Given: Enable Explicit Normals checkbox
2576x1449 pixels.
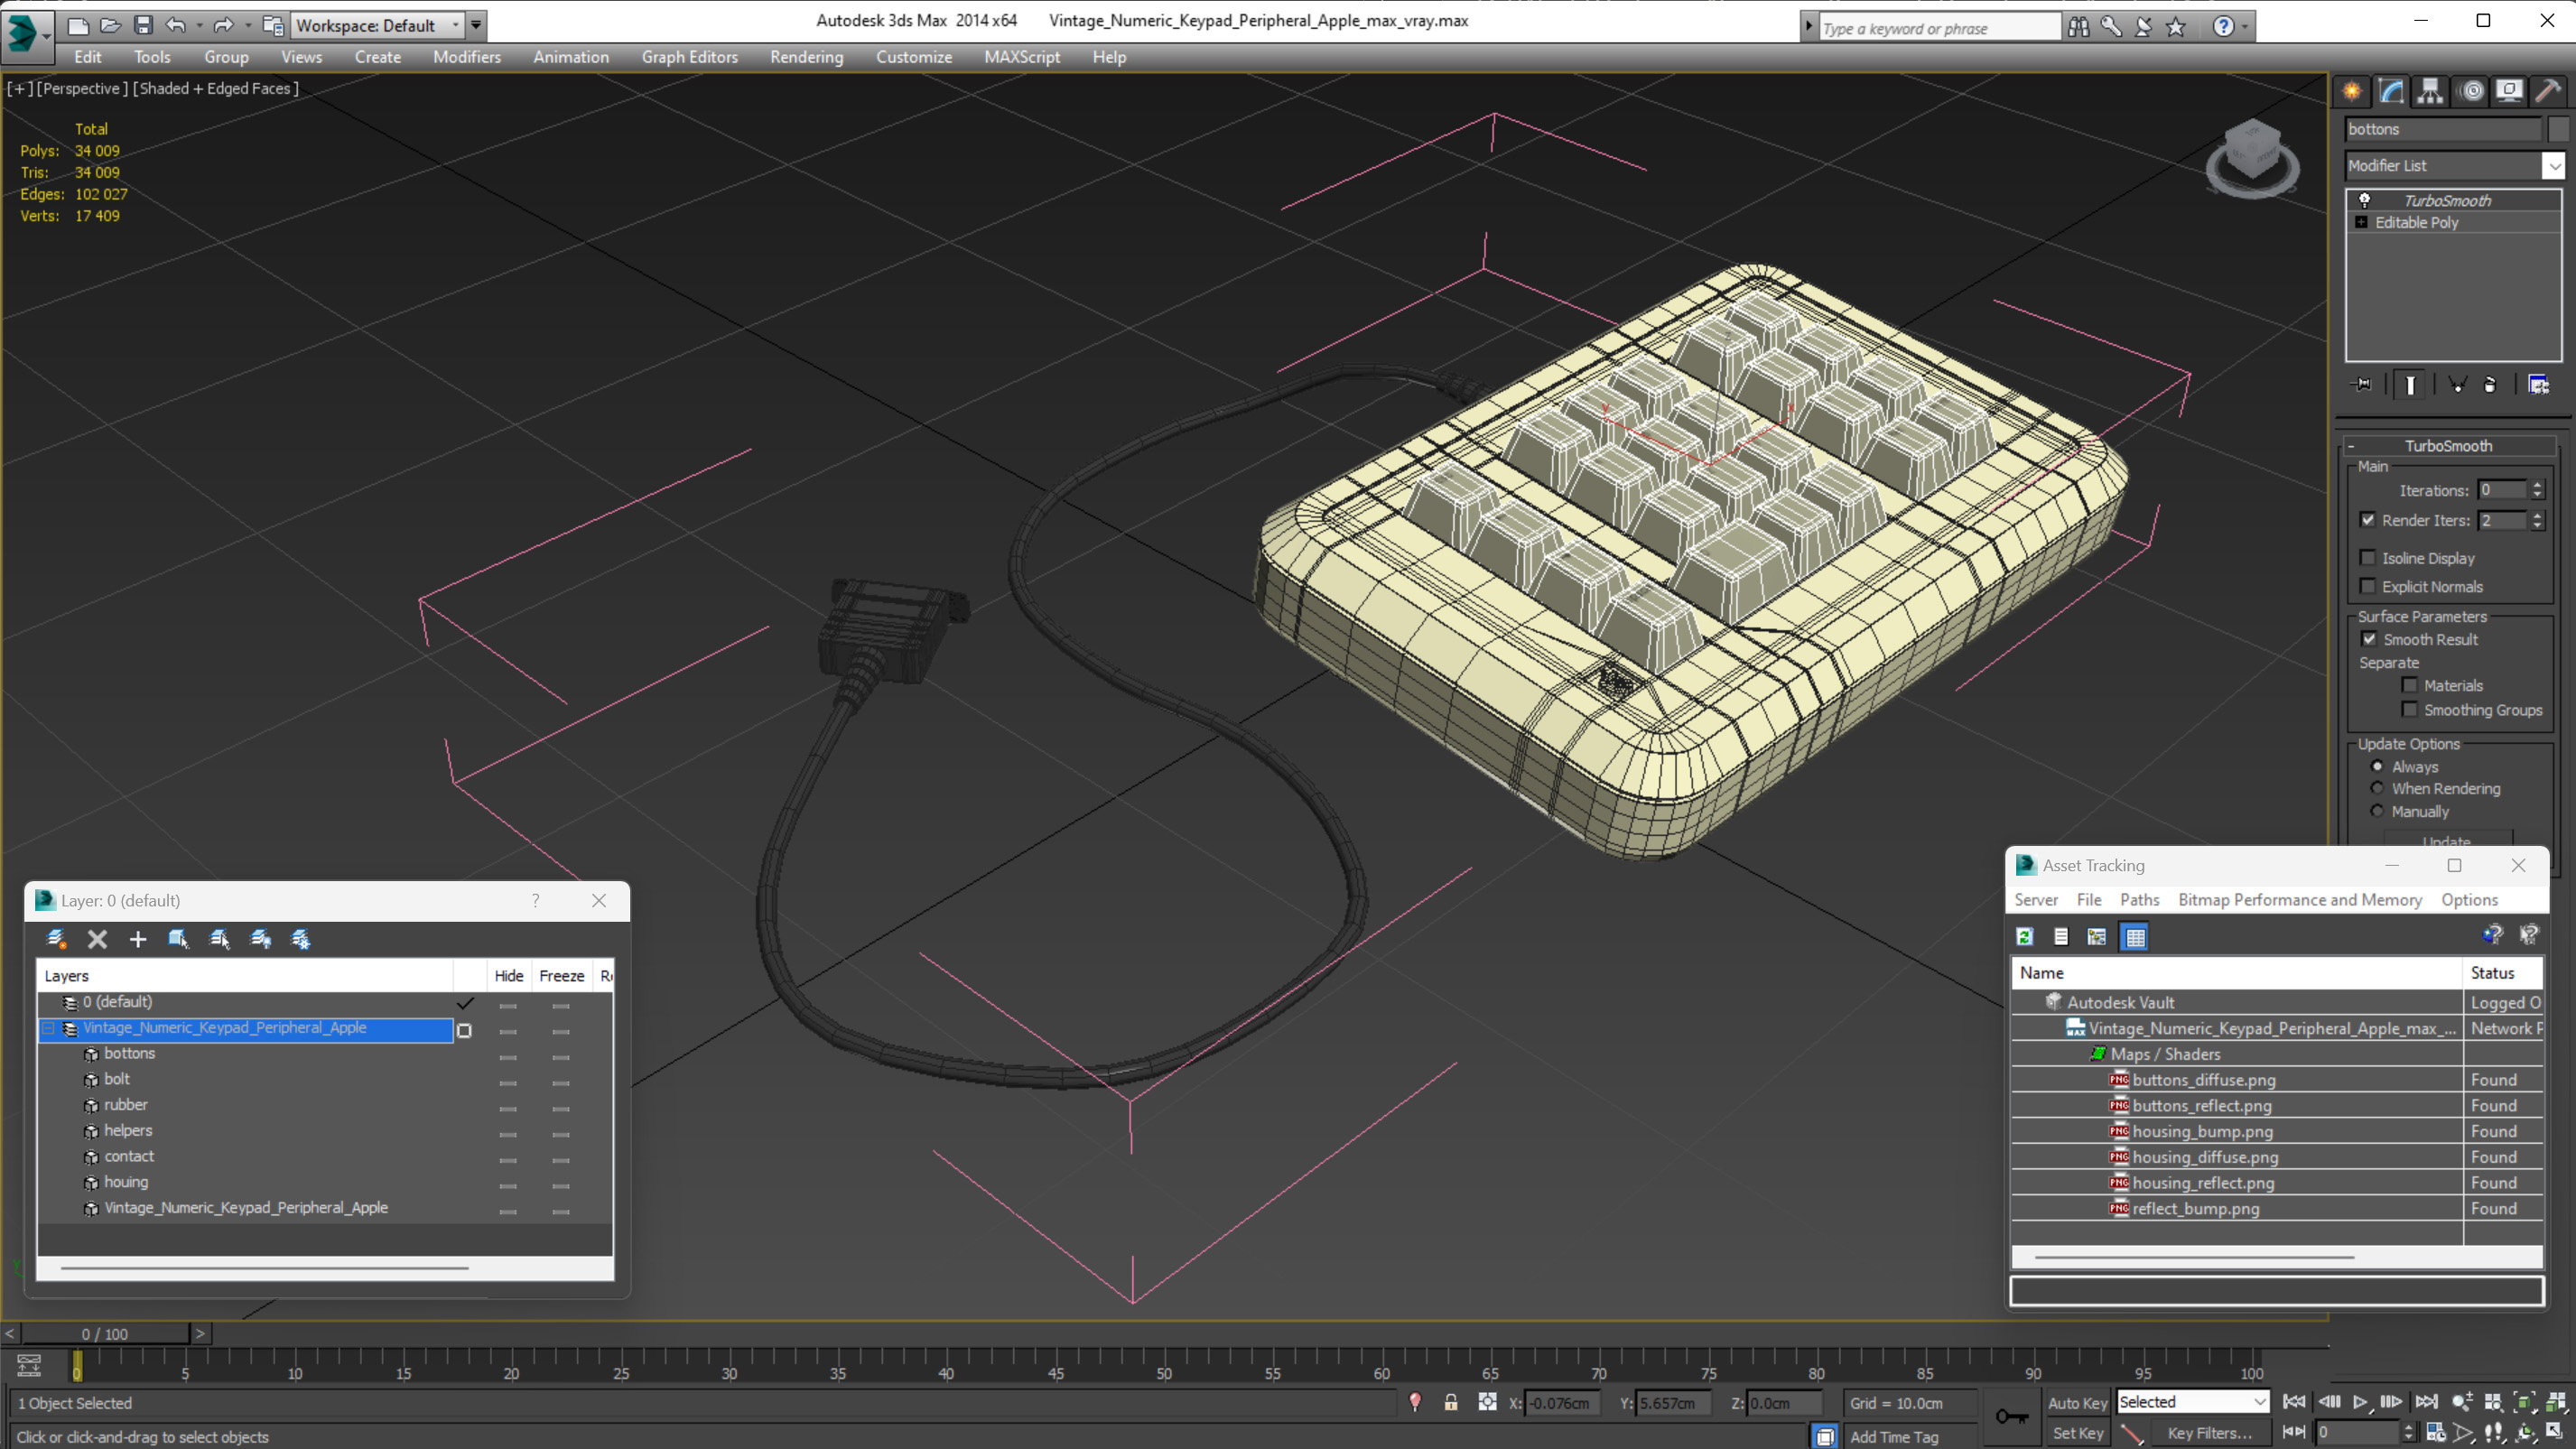Looking at the screenshot, I should [x=2368, y=586].
